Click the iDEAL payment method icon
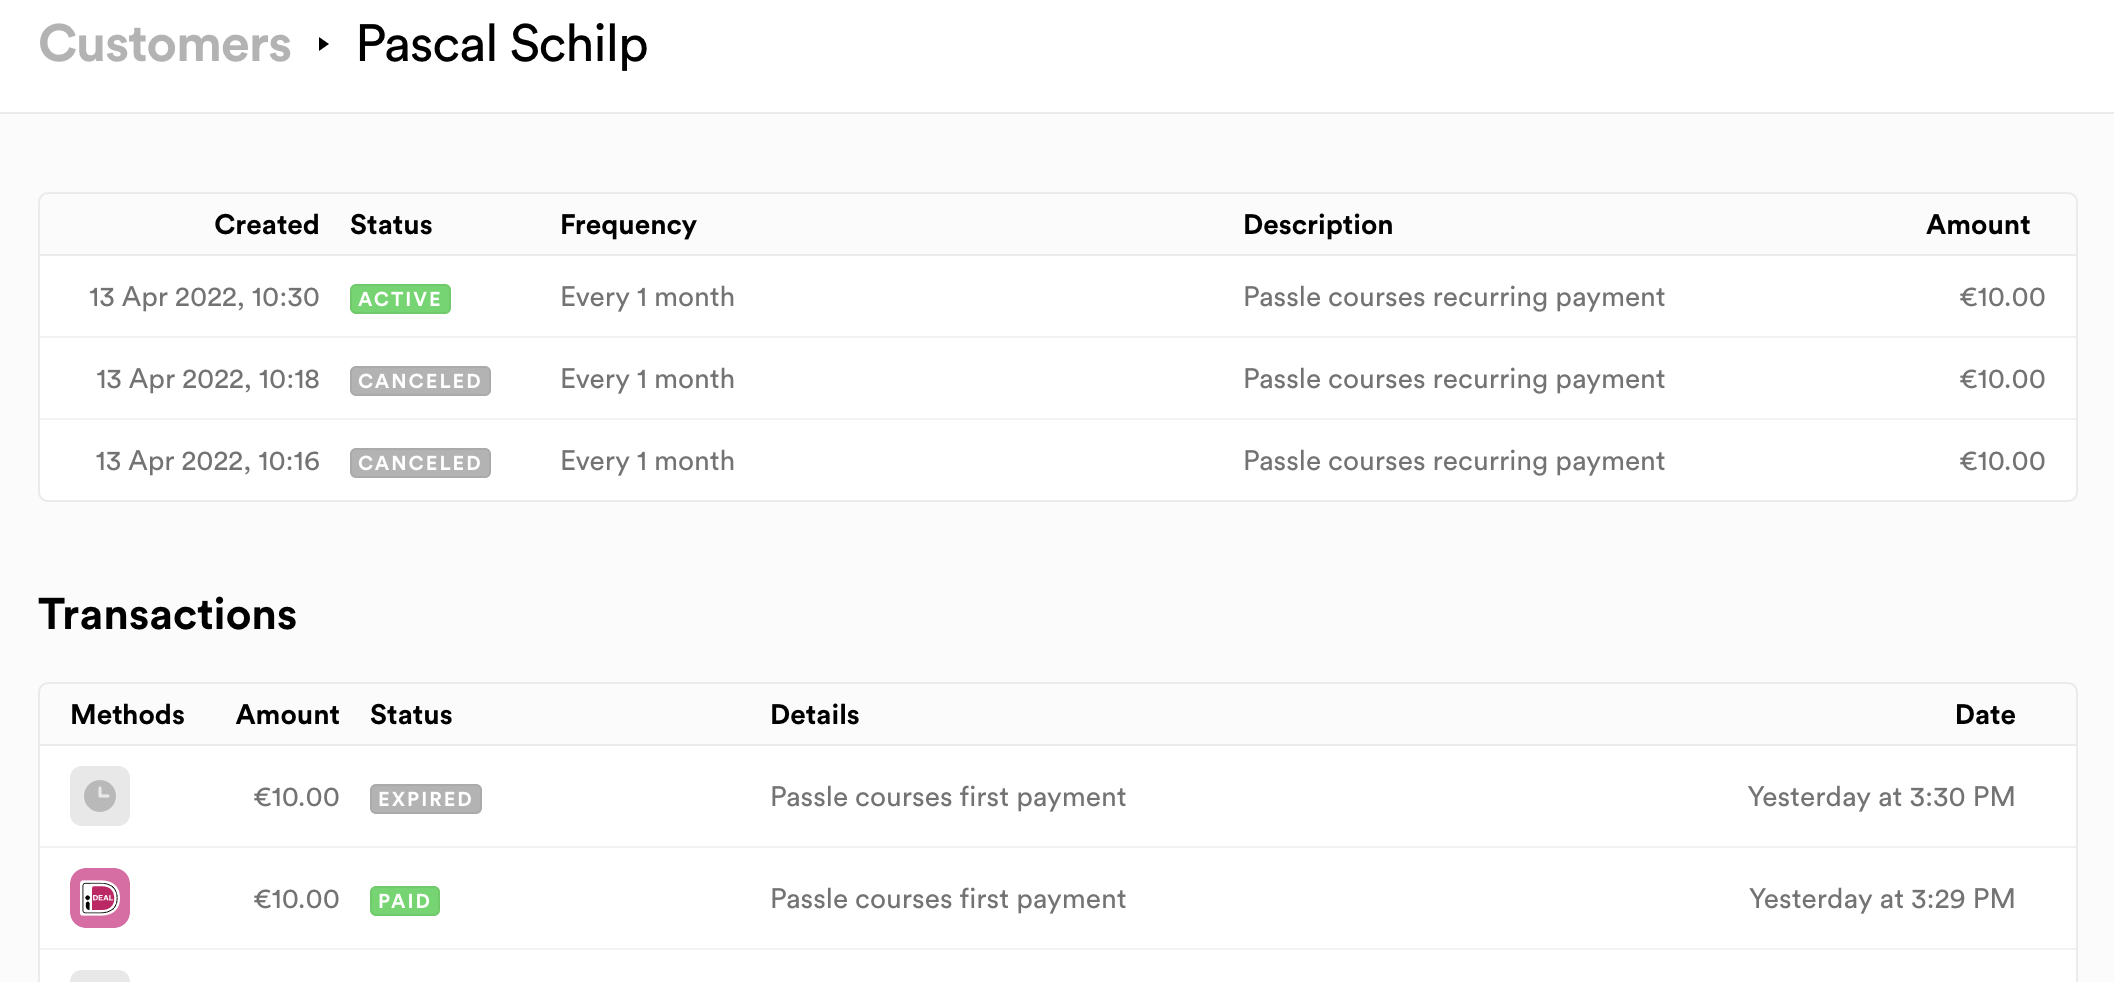This screenshot has width=2114, height=982. tap(100, 898)
